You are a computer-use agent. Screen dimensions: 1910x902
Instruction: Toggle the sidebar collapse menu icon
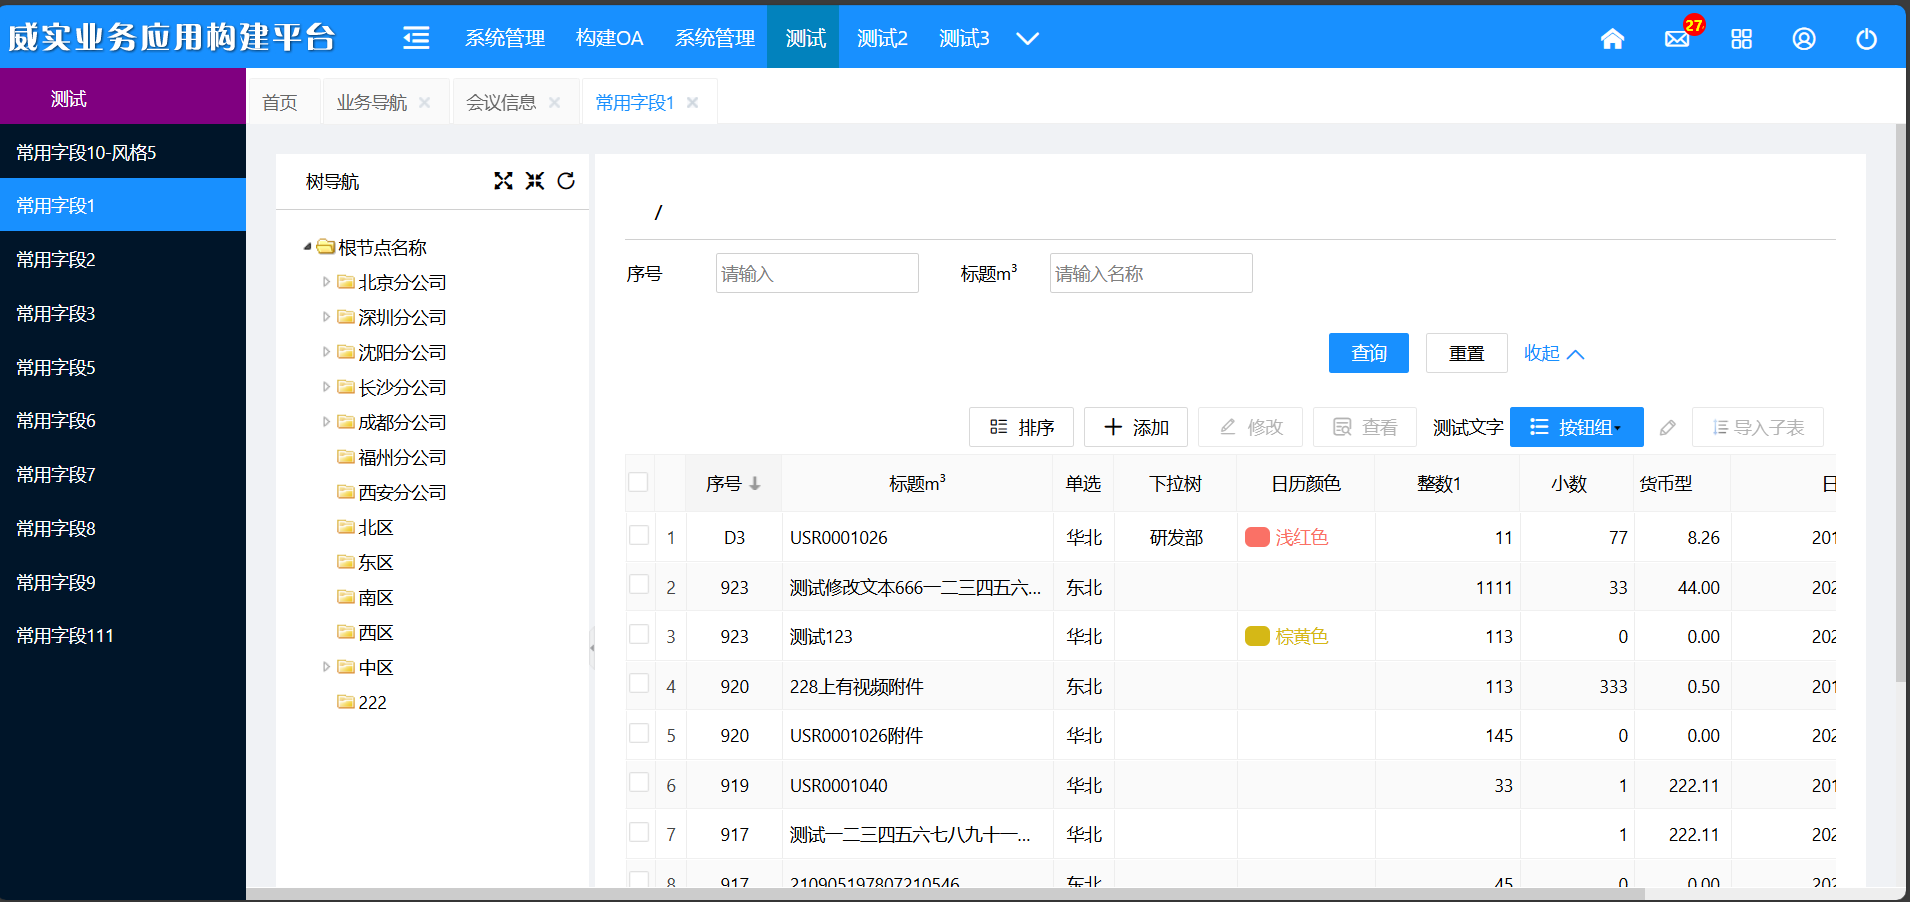[x=416, y=38]
